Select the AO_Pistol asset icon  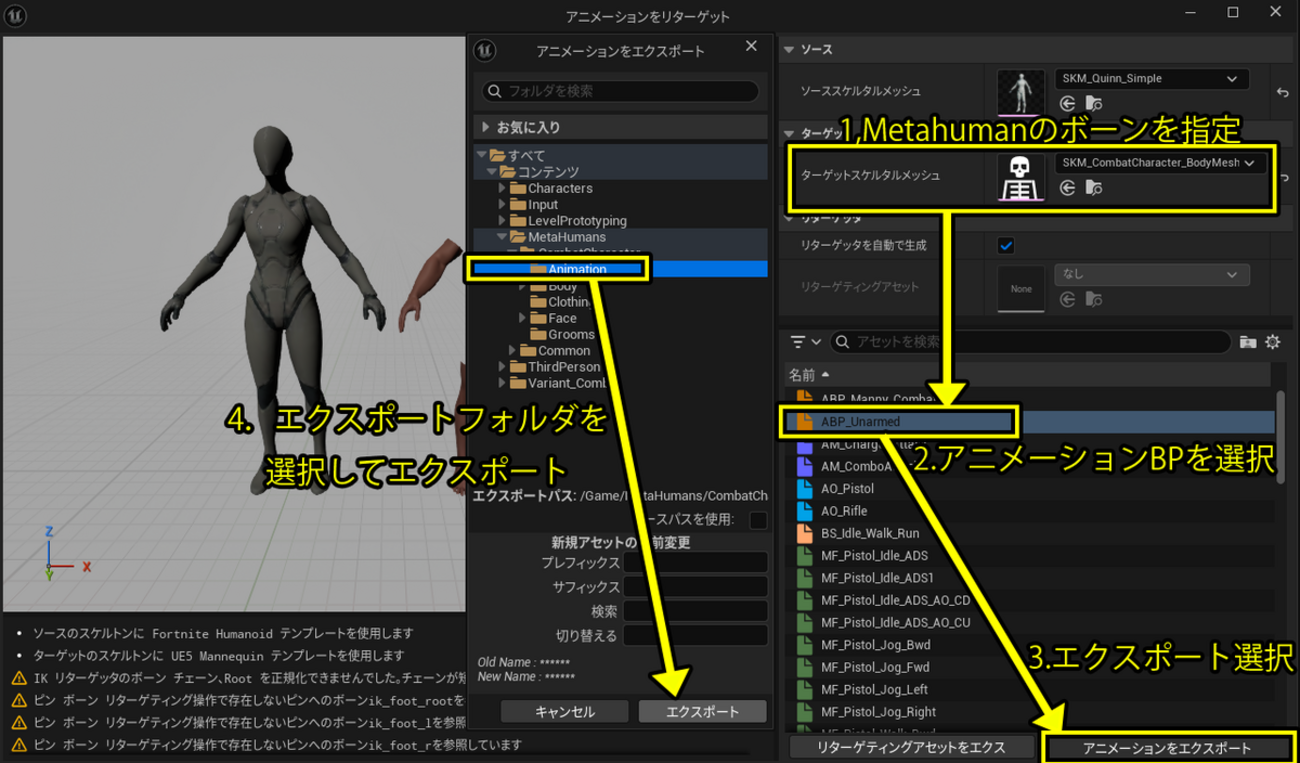point(806,489)
